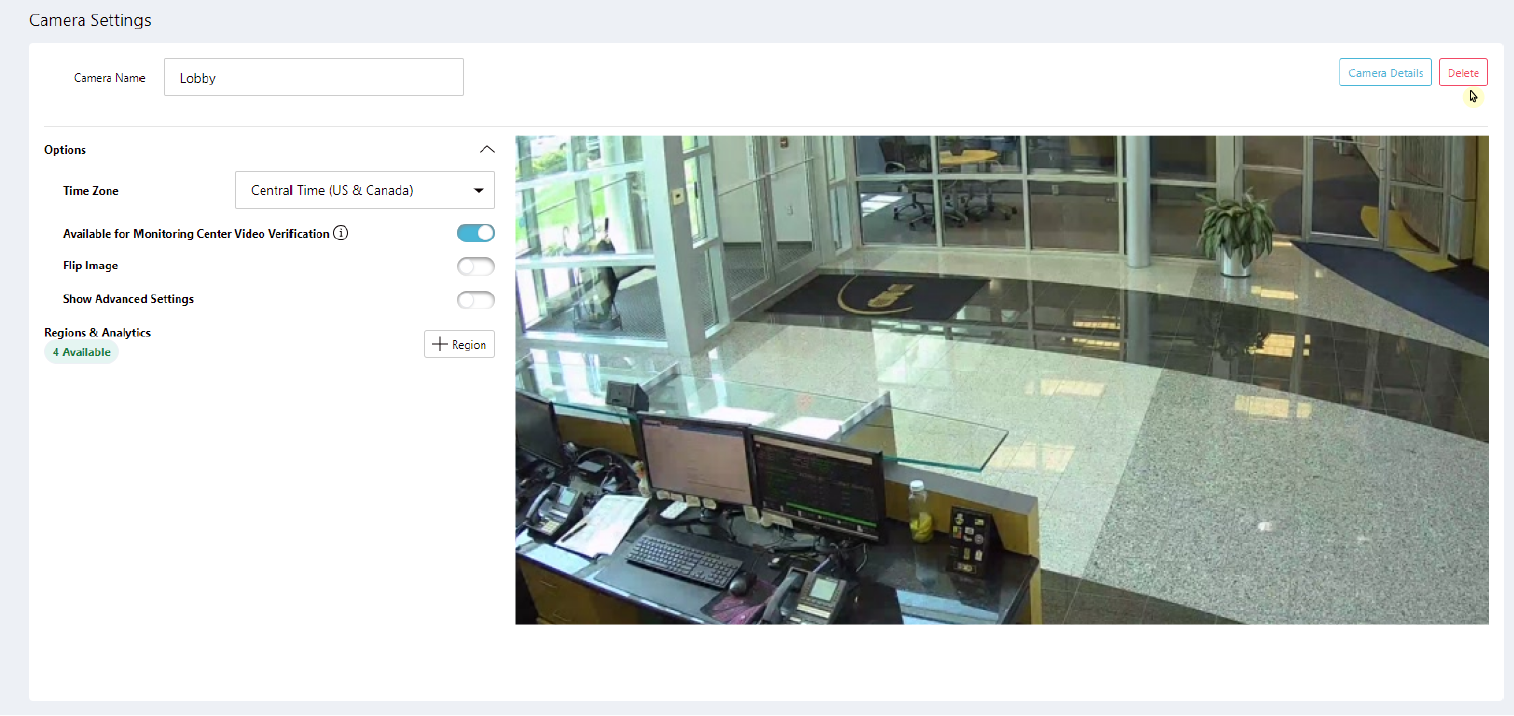1514x716 pixels.
Task: Click the Camera Settings page title
Action: pyautogui.click(x=90, y=20)
